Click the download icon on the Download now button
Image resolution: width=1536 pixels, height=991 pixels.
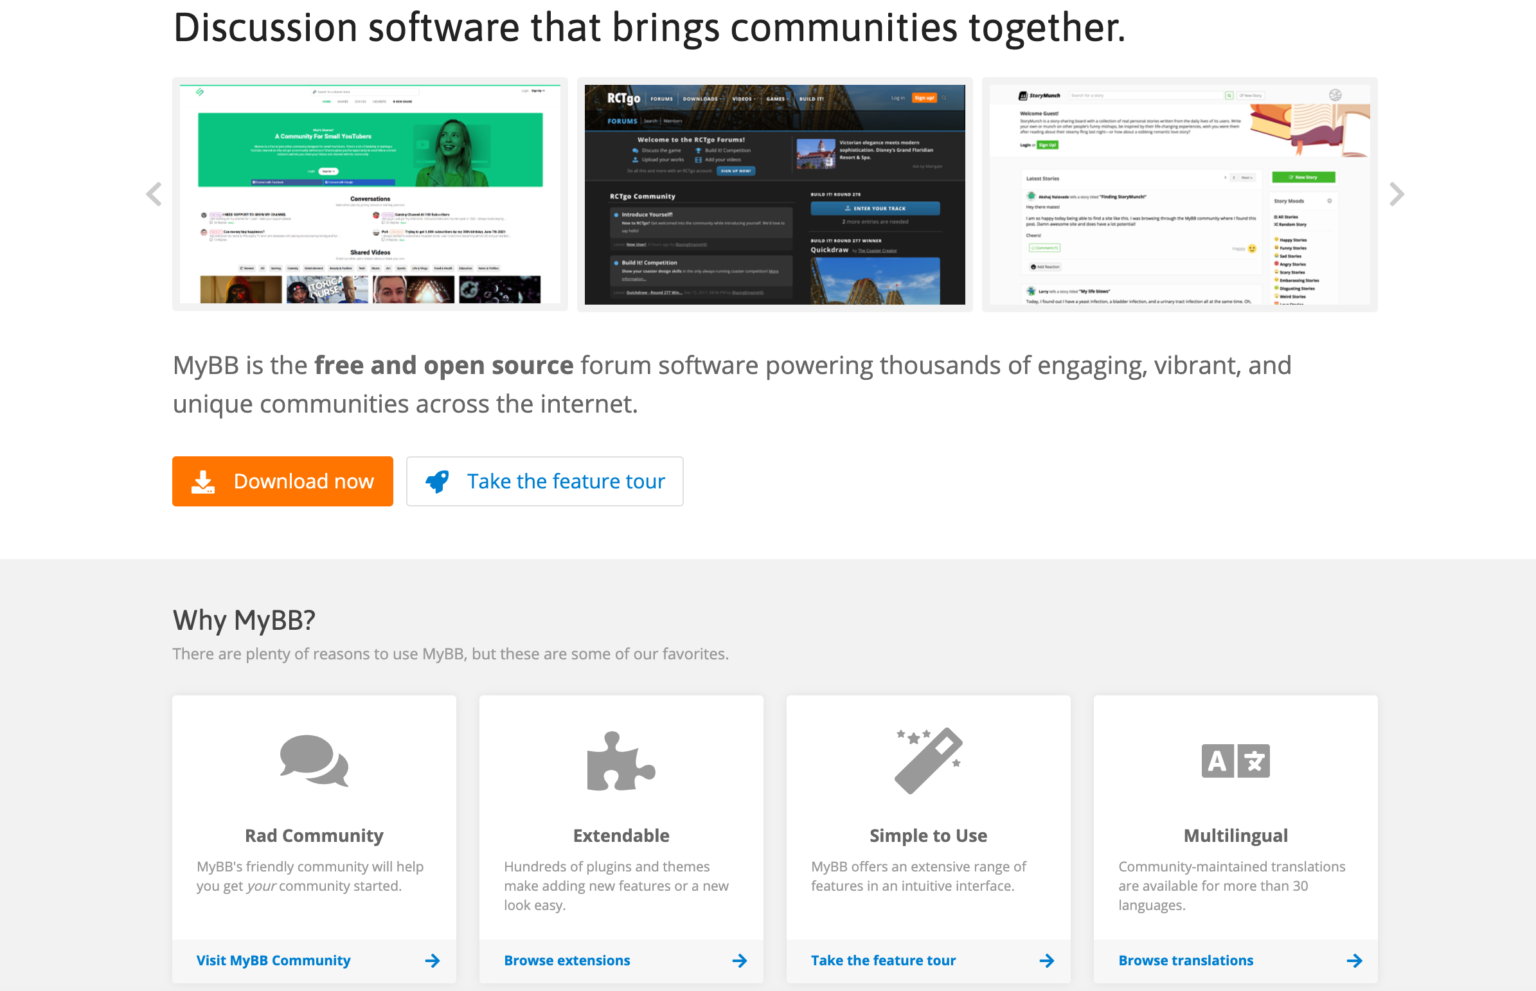(x=205, y=481)
